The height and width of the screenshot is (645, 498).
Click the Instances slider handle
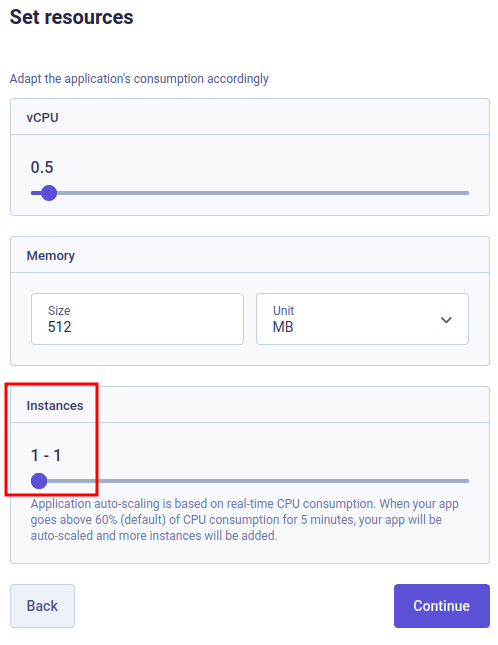(x=39, y=480)
